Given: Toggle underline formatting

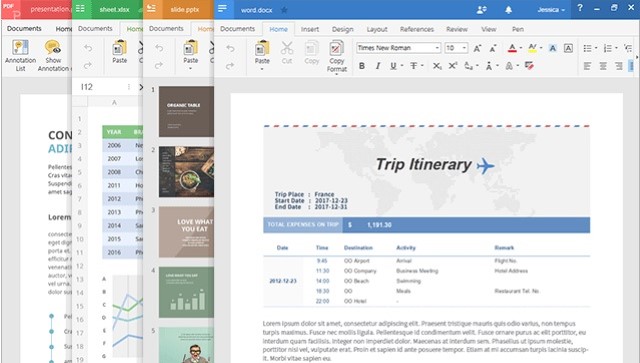Looking at the screenshot, I should coord(393,66).
